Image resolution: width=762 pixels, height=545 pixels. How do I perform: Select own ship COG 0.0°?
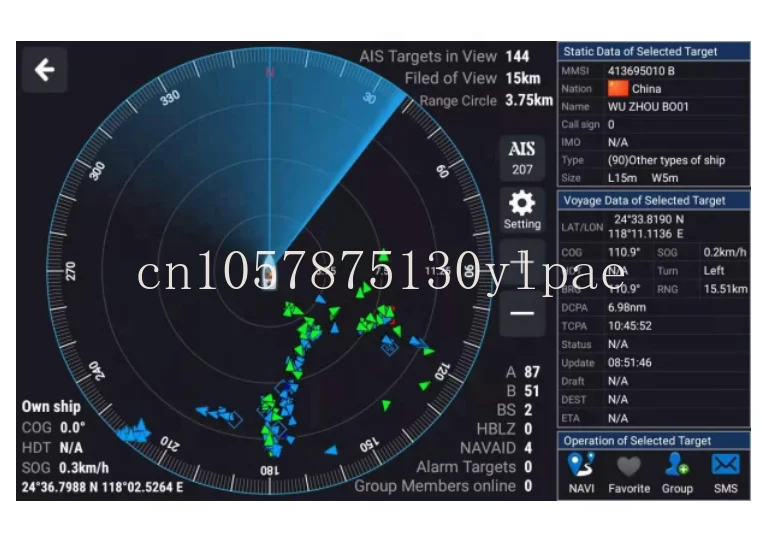click(72, 428)
